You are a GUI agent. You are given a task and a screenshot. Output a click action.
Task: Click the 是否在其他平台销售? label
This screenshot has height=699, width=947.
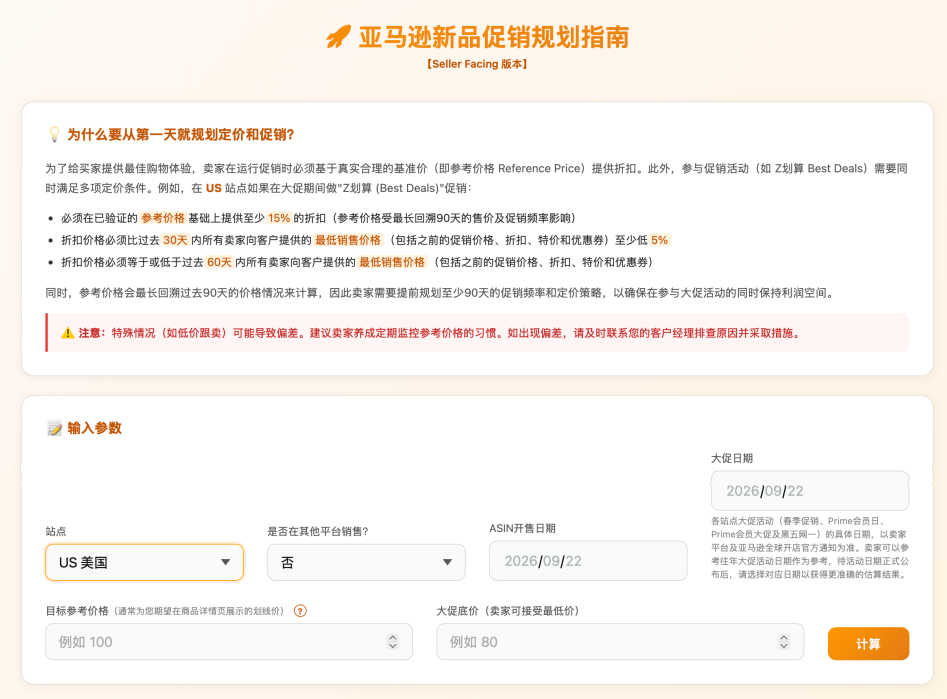point(318,531)
